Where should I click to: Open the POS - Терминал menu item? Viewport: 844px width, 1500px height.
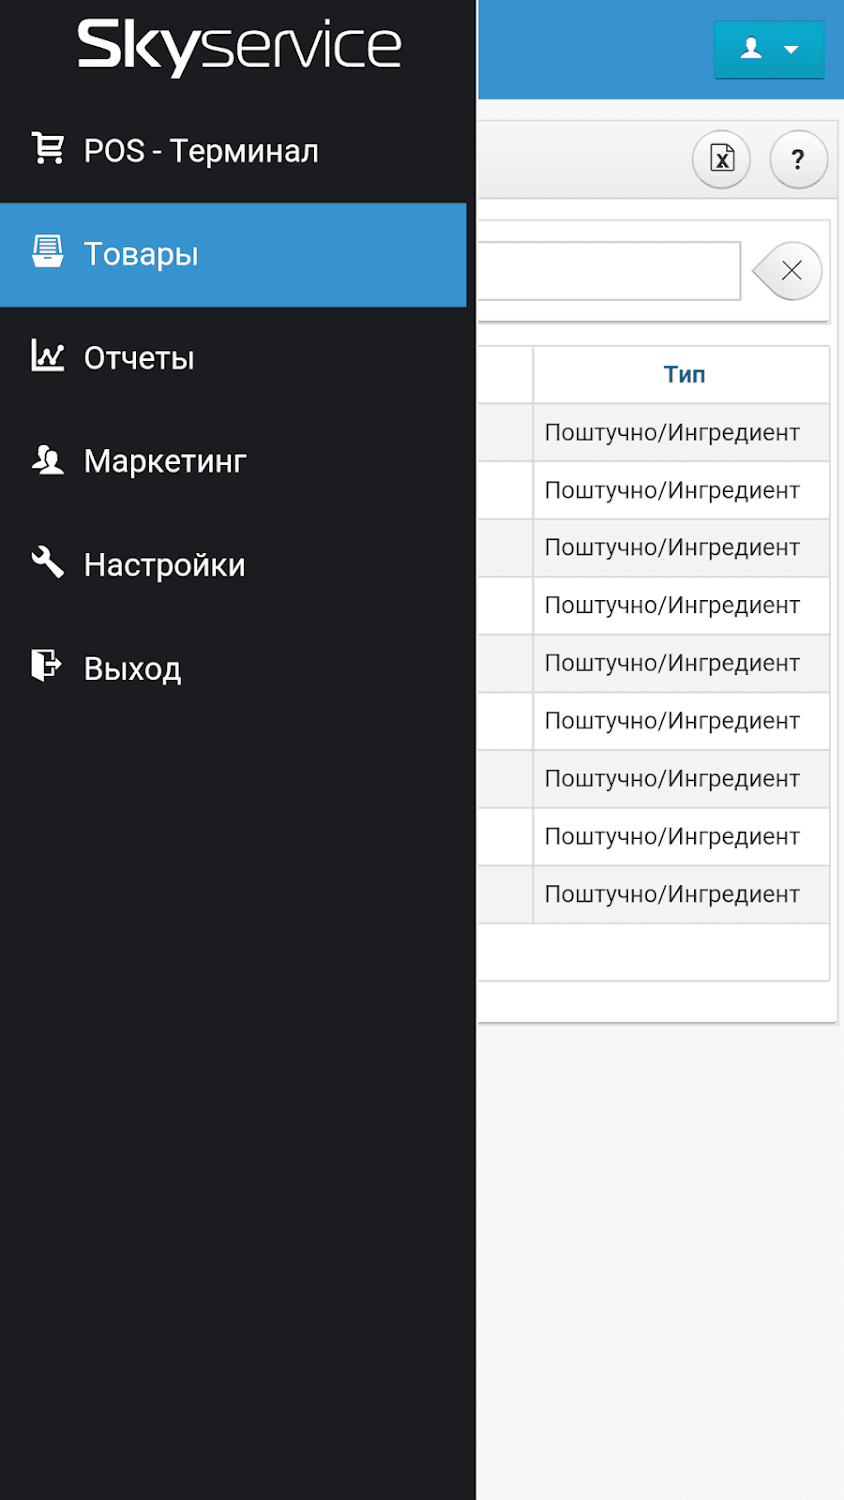coord(201,151)
